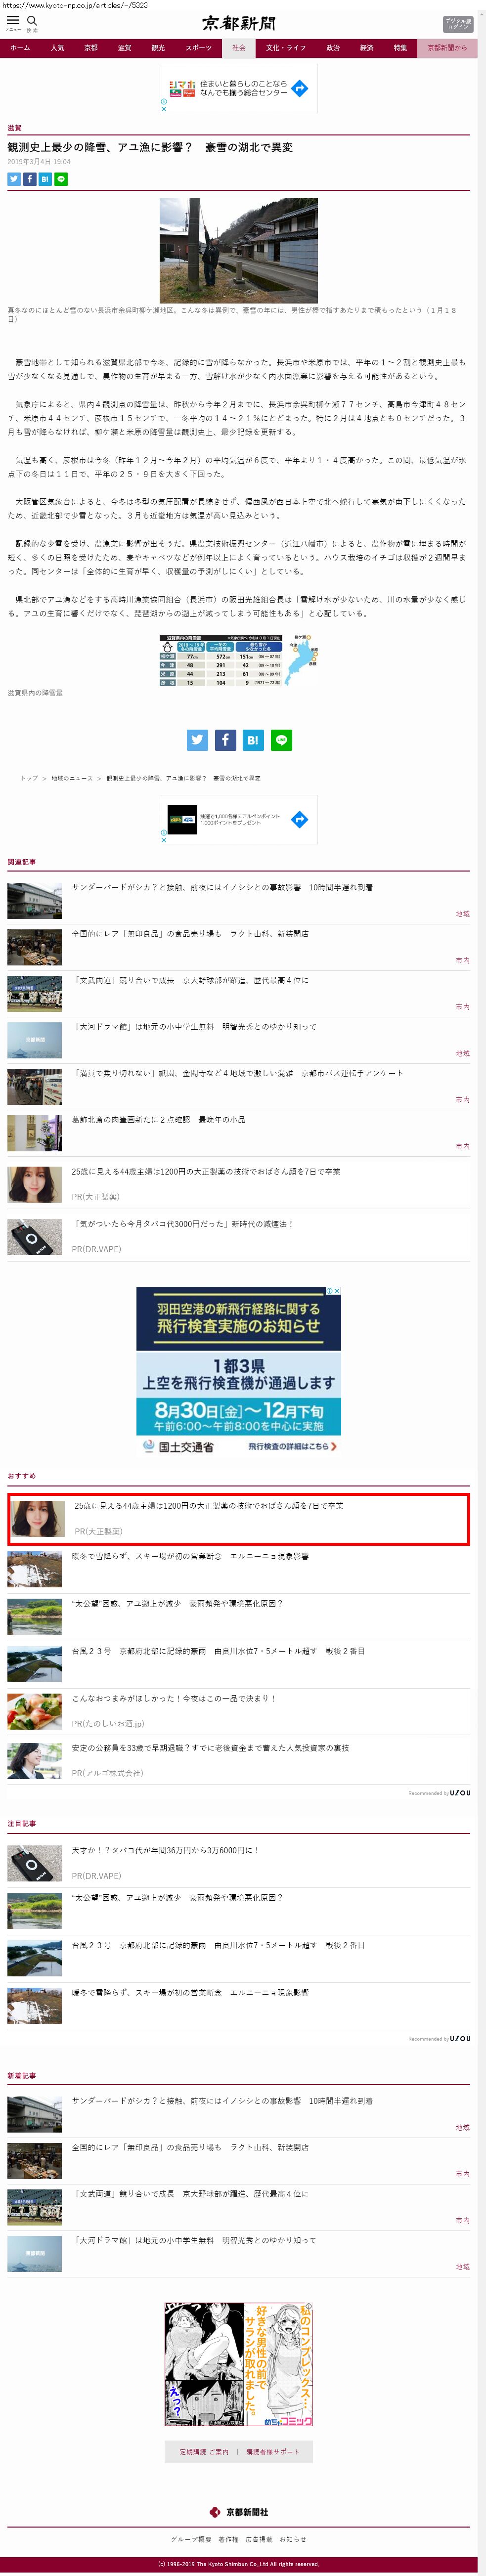Click the デジタル版ログイン button
This screenshot has height=2576, width=486.
point(458,24)
